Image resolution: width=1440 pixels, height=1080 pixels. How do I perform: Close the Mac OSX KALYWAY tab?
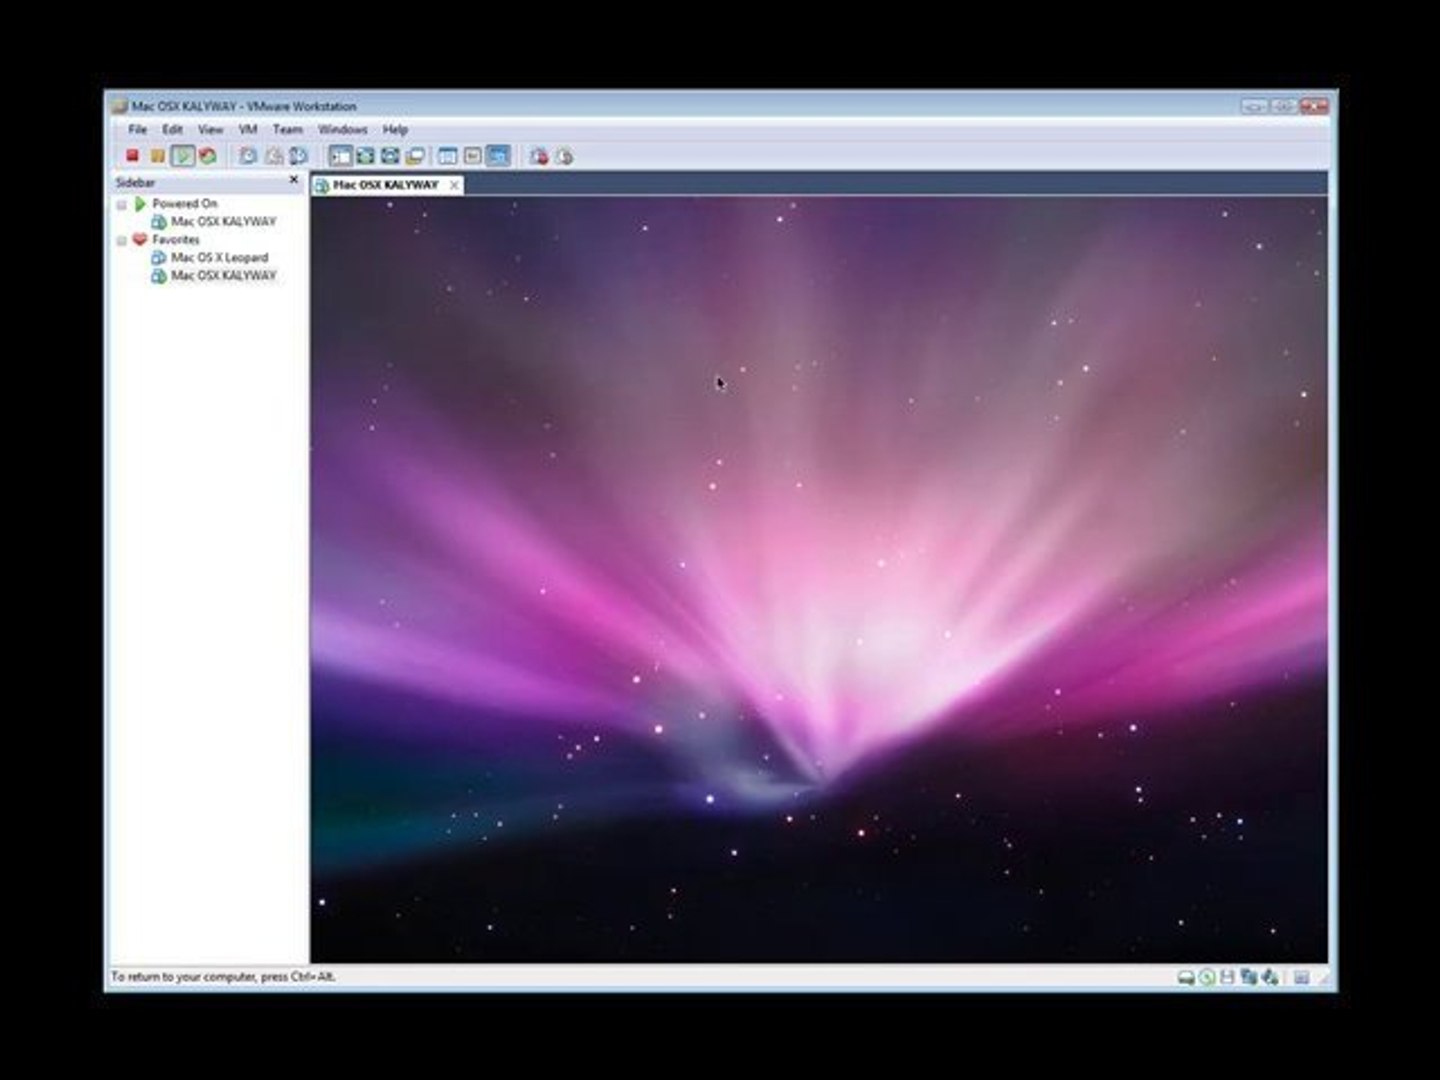pyautogui.click(x=453, y=185)
